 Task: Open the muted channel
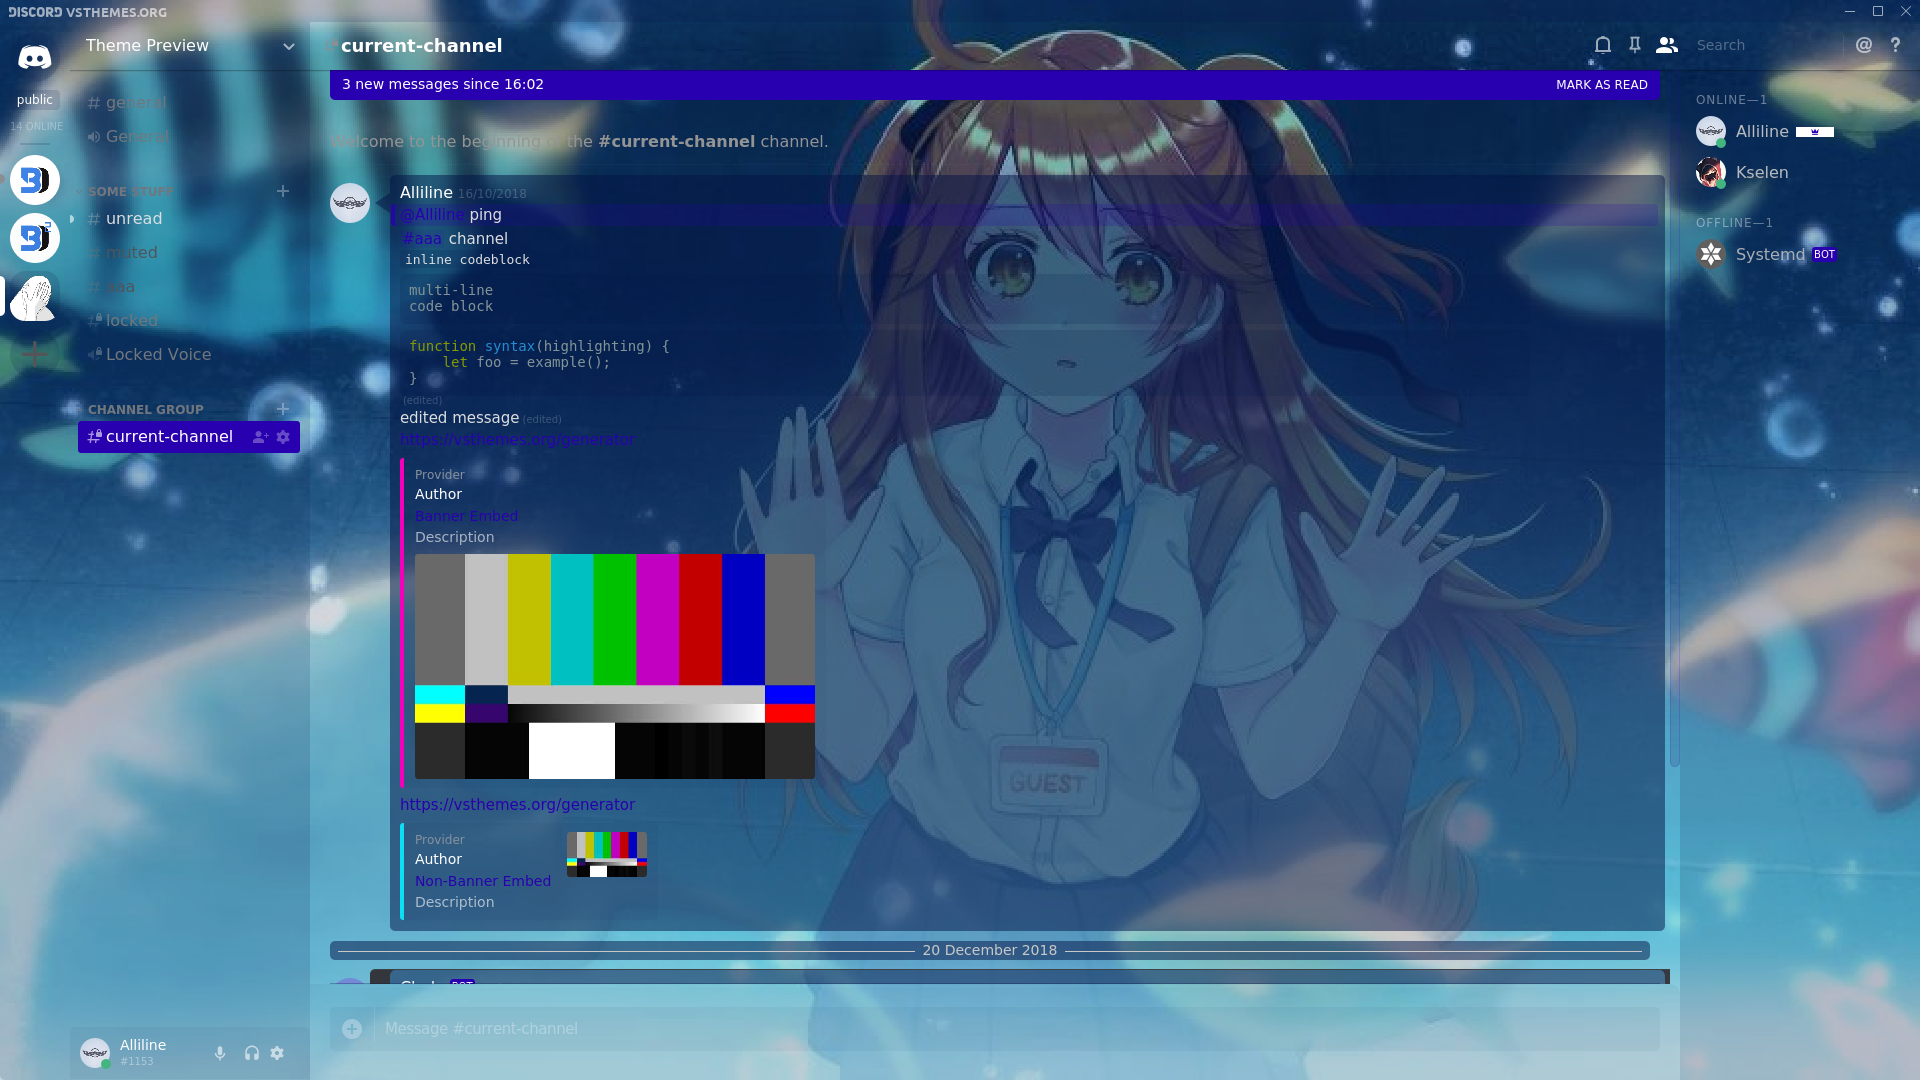pyautogui.click(x=188, y=253)
